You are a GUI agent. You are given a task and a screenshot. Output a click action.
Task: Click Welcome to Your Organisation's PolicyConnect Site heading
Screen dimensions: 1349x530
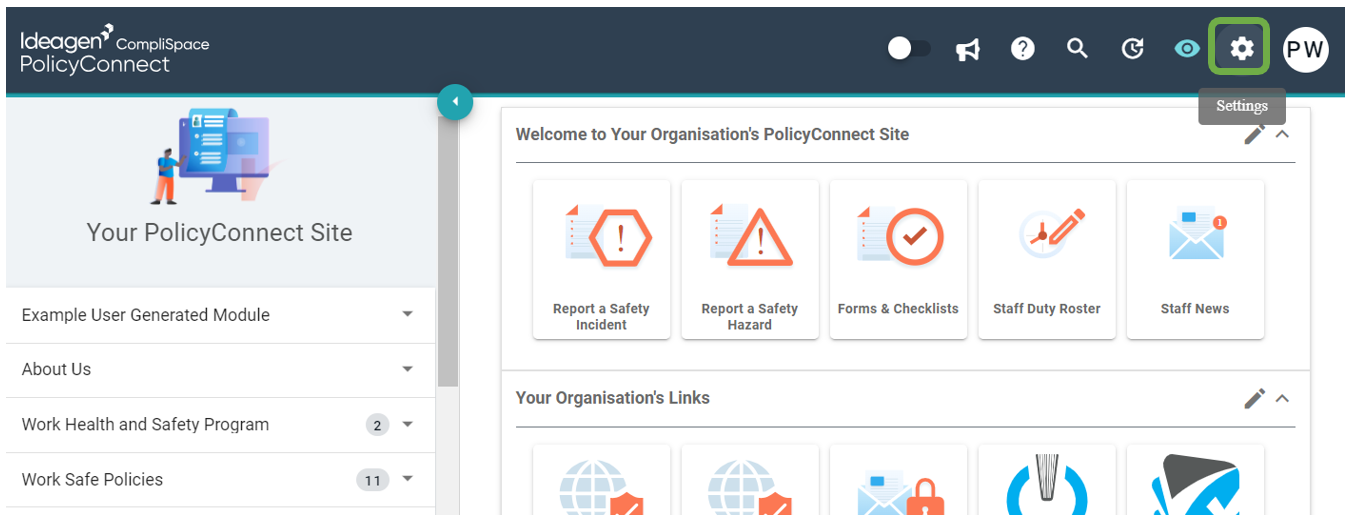[712, 134]
